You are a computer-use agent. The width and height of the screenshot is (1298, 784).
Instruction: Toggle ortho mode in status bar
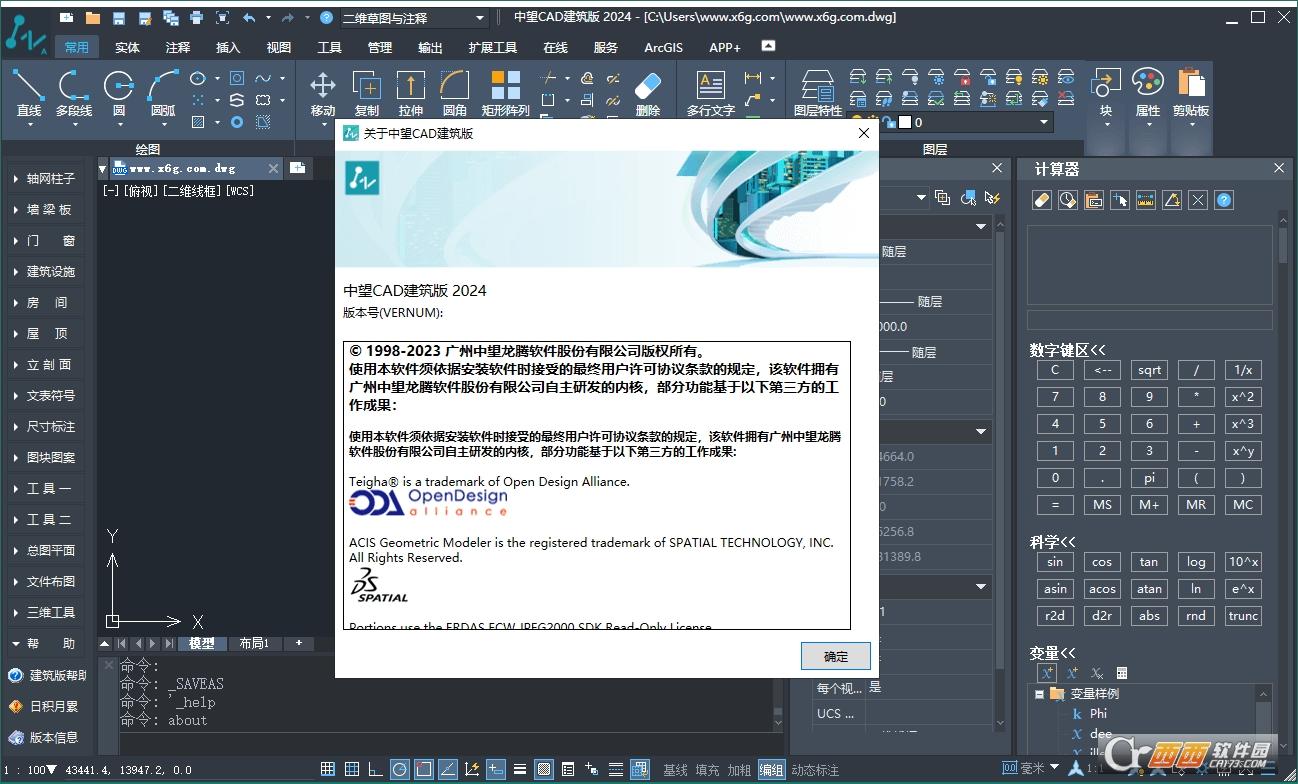375,769
